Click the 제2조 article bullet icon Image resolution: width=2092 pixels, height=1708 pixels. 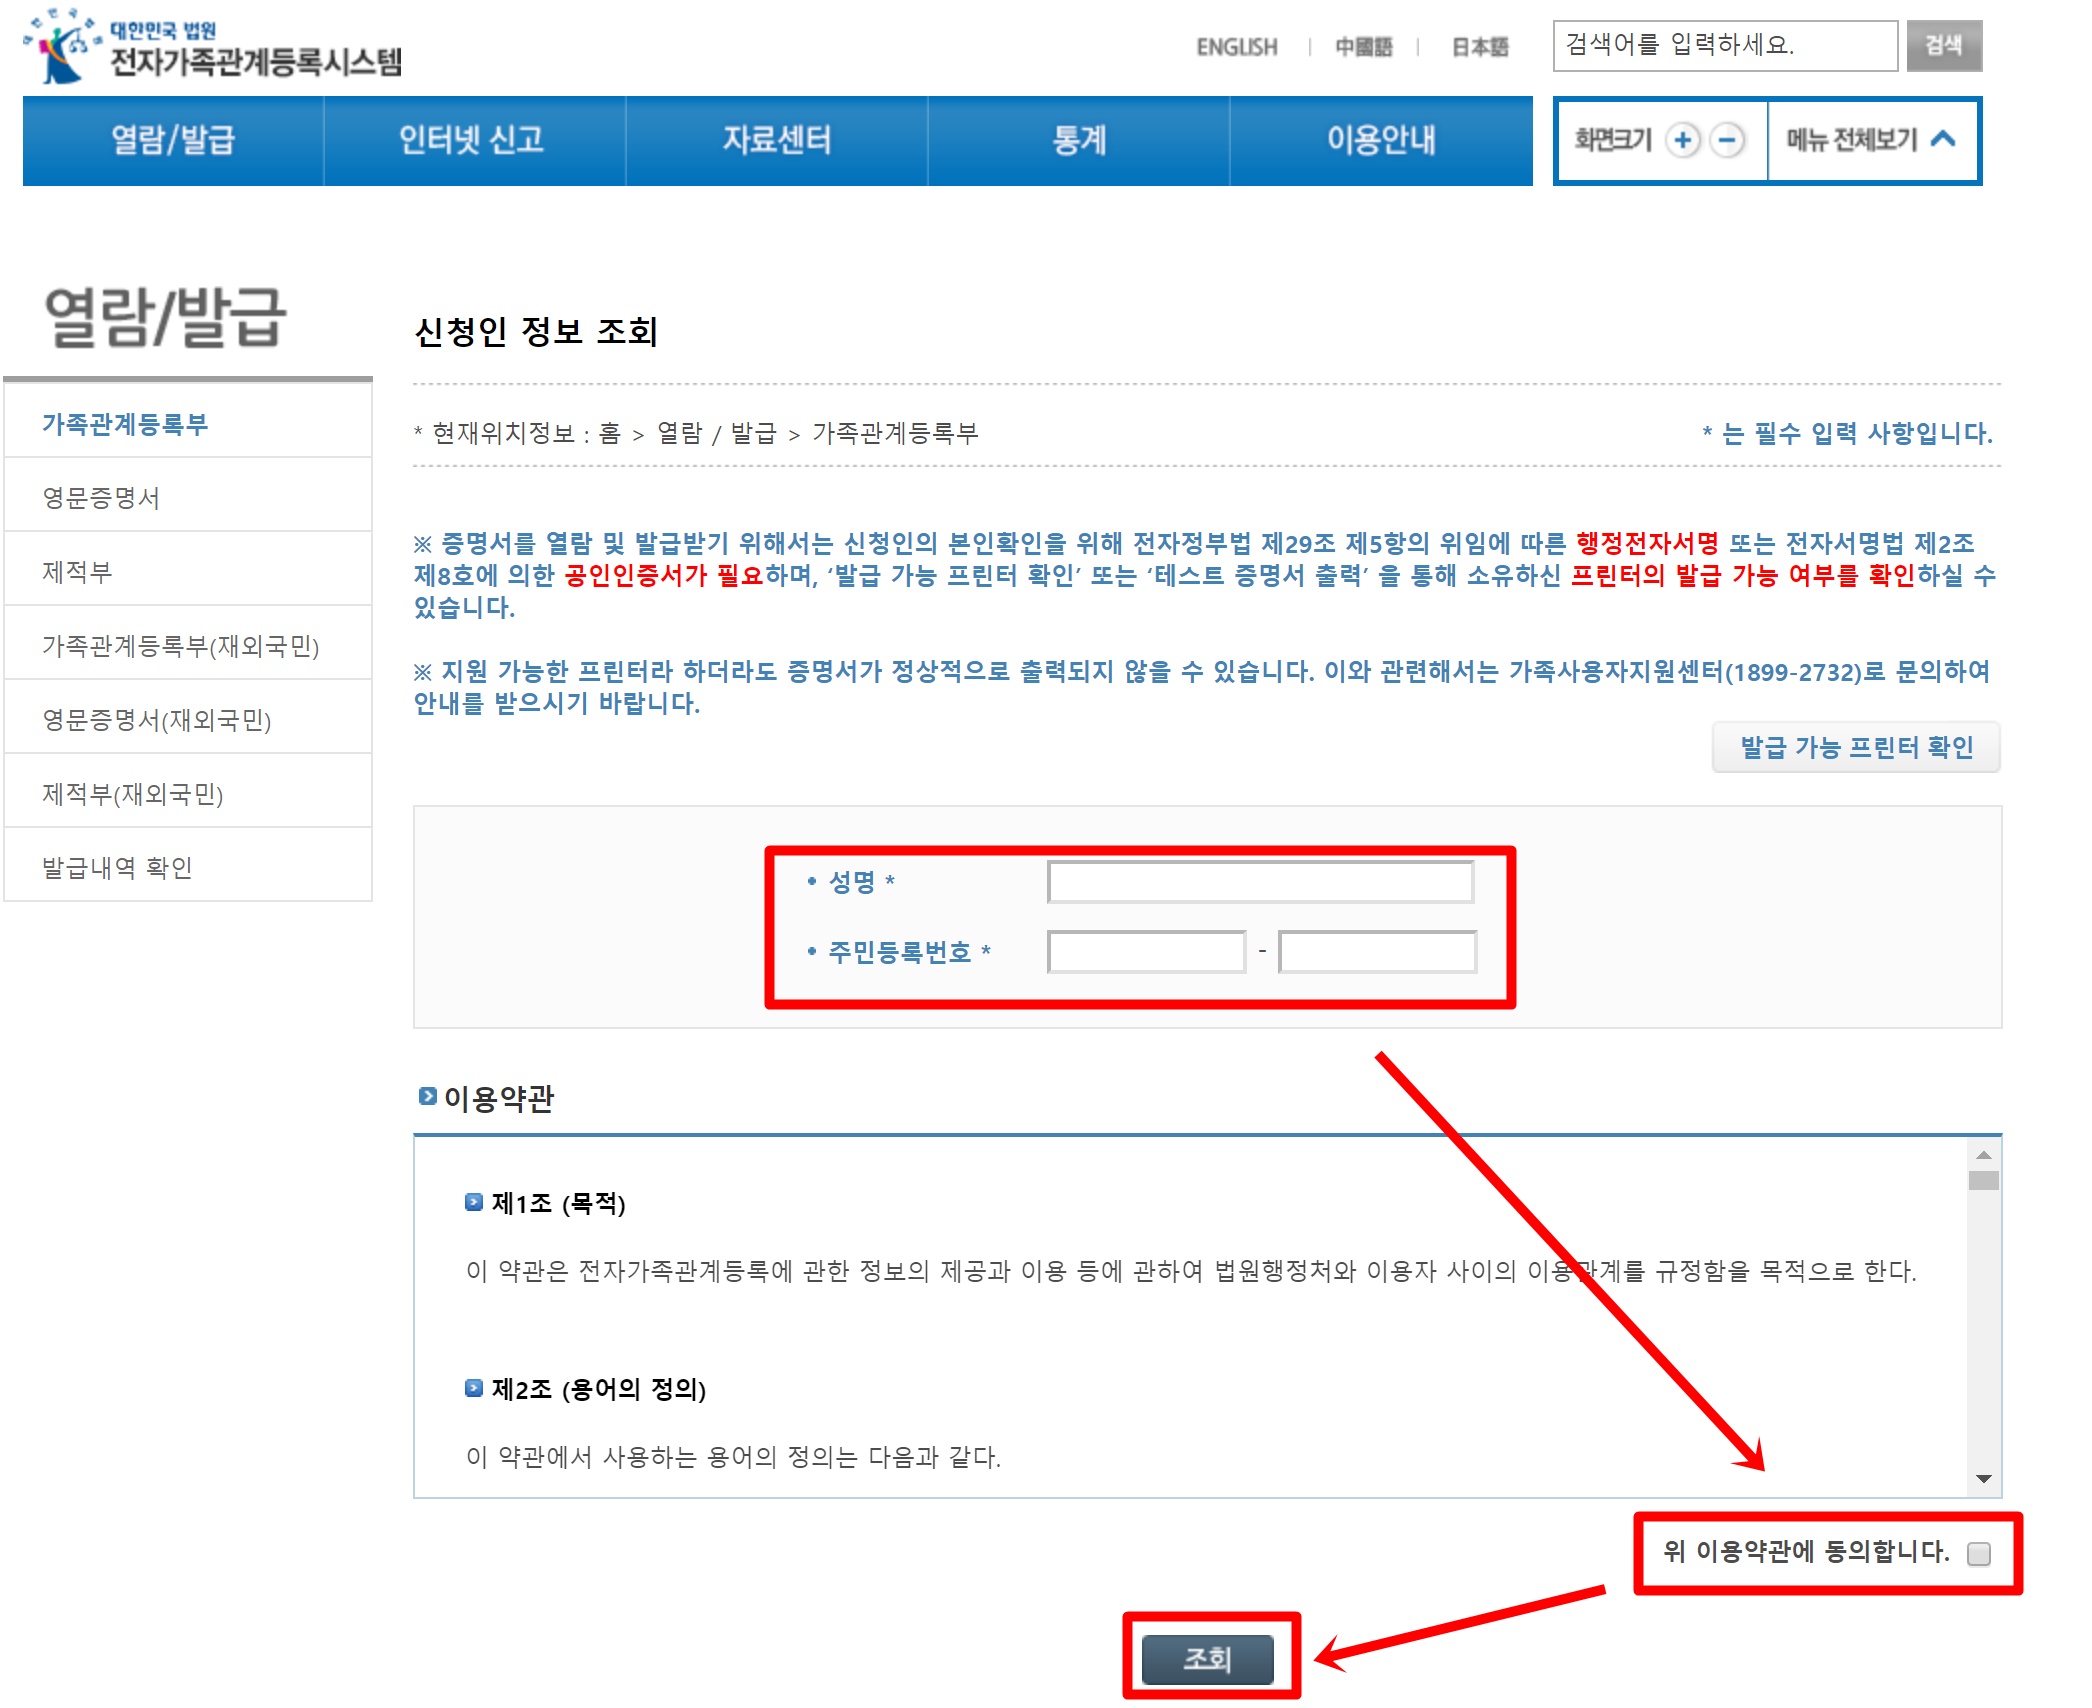pyautogui.click(x=474, y=1388)
